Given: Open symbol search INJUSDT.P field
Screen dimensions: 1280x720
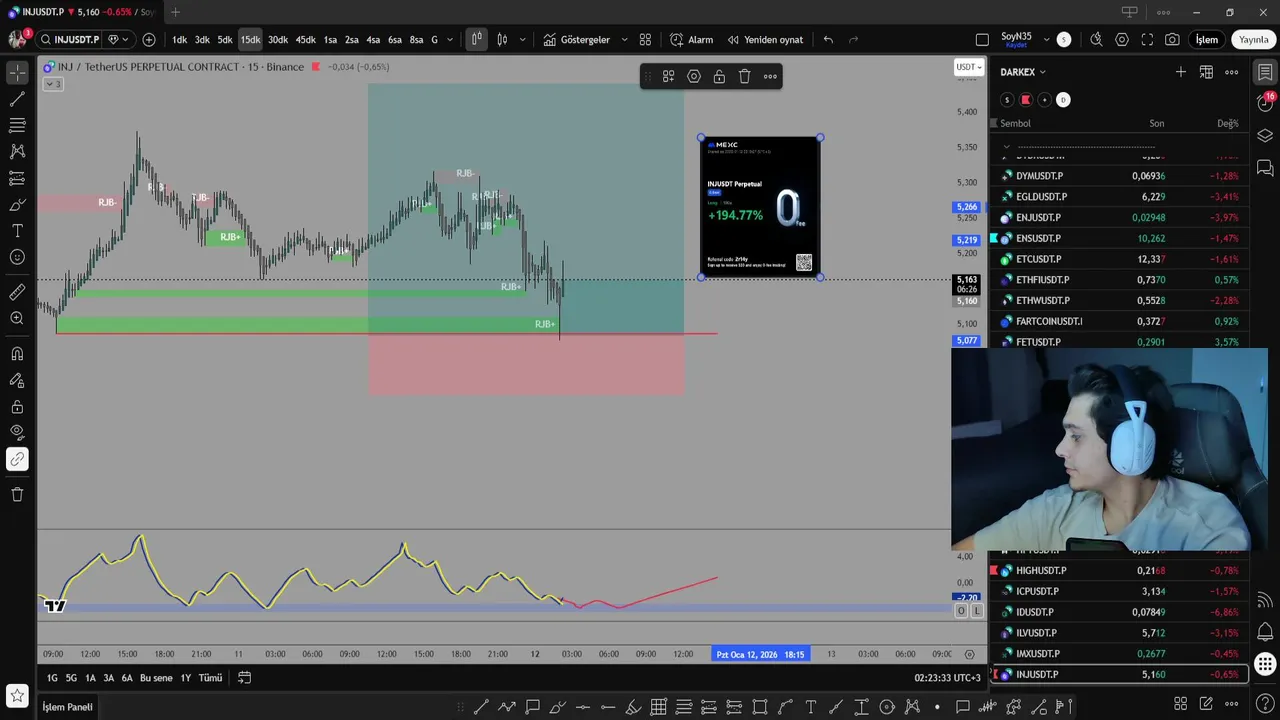Looking at the screenshot, I should tap(69, 40).
